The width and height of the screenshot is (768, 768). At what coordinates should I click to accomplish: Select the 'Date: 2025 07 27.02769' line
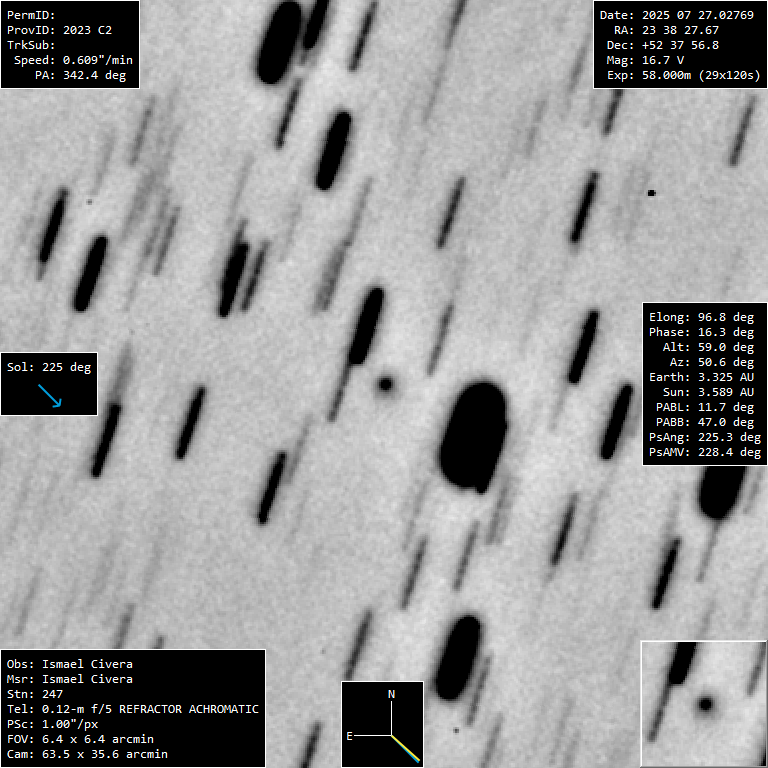(x=677, y=15)
